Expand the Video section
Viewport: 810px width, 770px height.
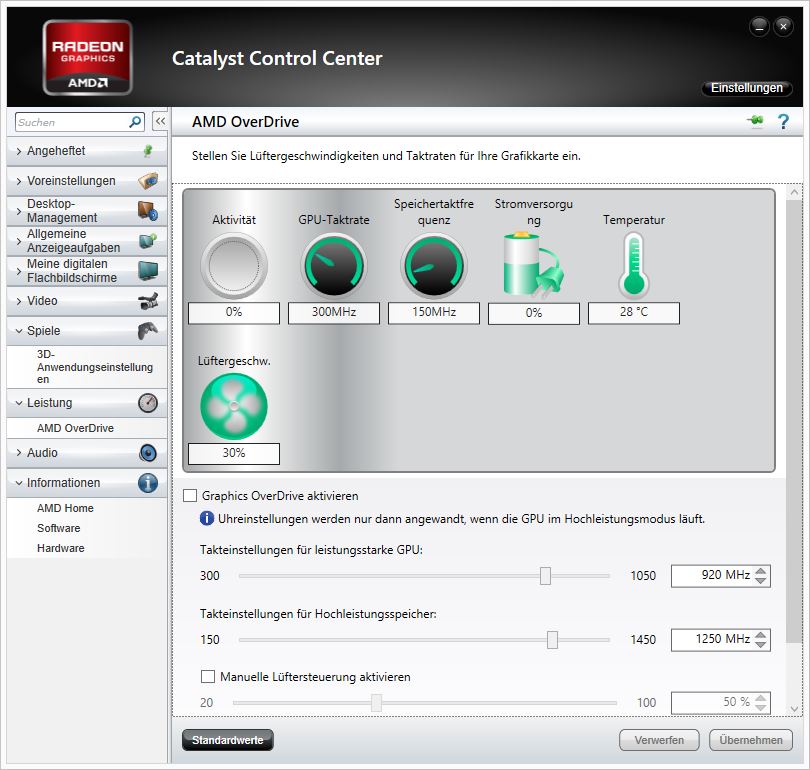19,301
